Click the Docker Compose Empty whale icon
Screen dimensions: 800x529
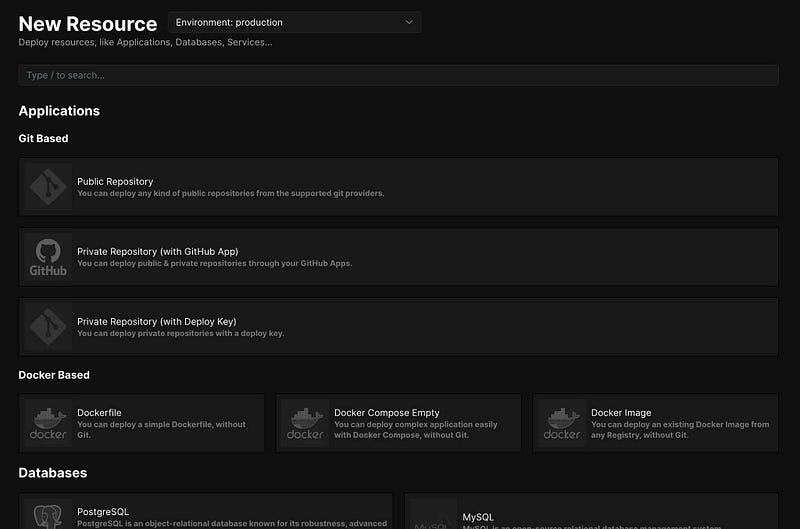click(305, 423)
